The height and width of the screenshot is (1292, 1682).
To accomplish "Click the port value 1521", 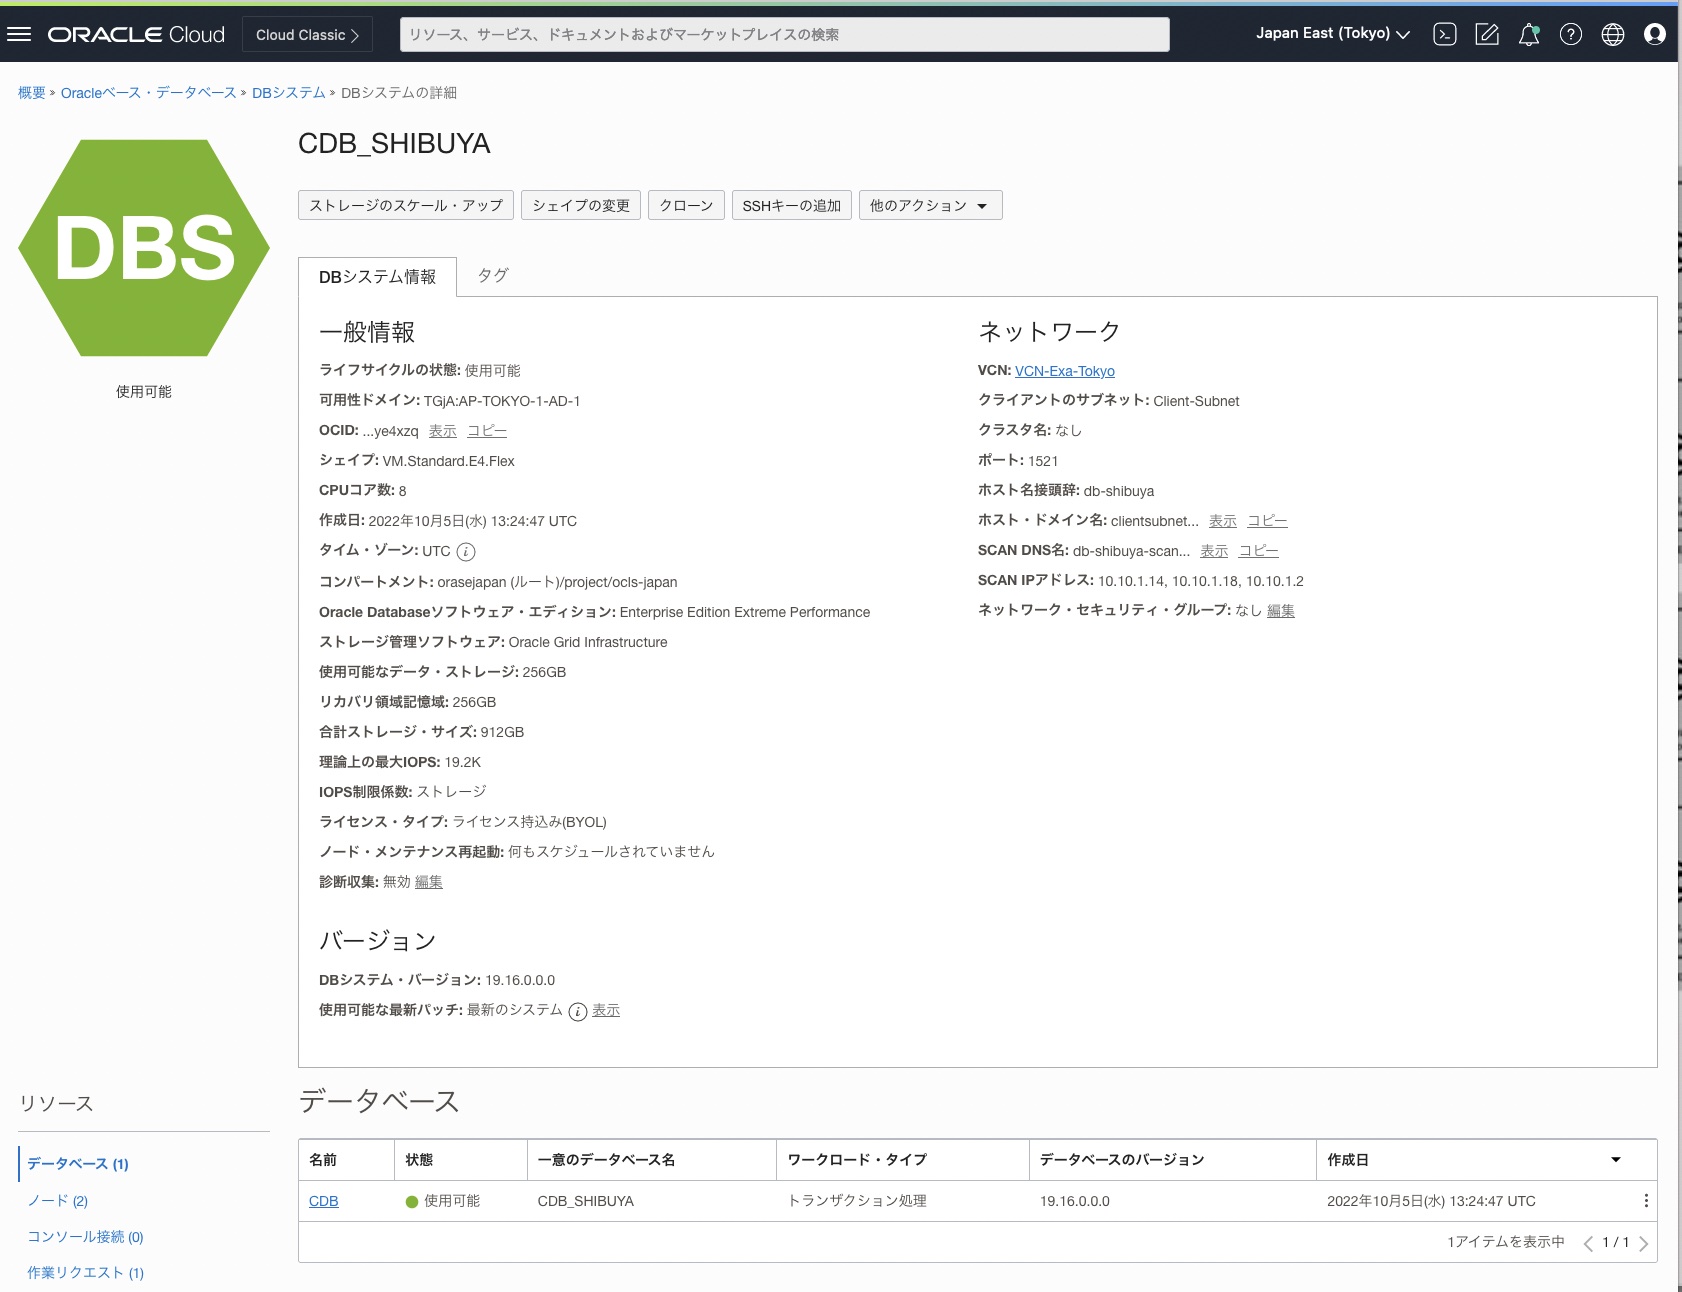I will click(x=1043, y=461).
